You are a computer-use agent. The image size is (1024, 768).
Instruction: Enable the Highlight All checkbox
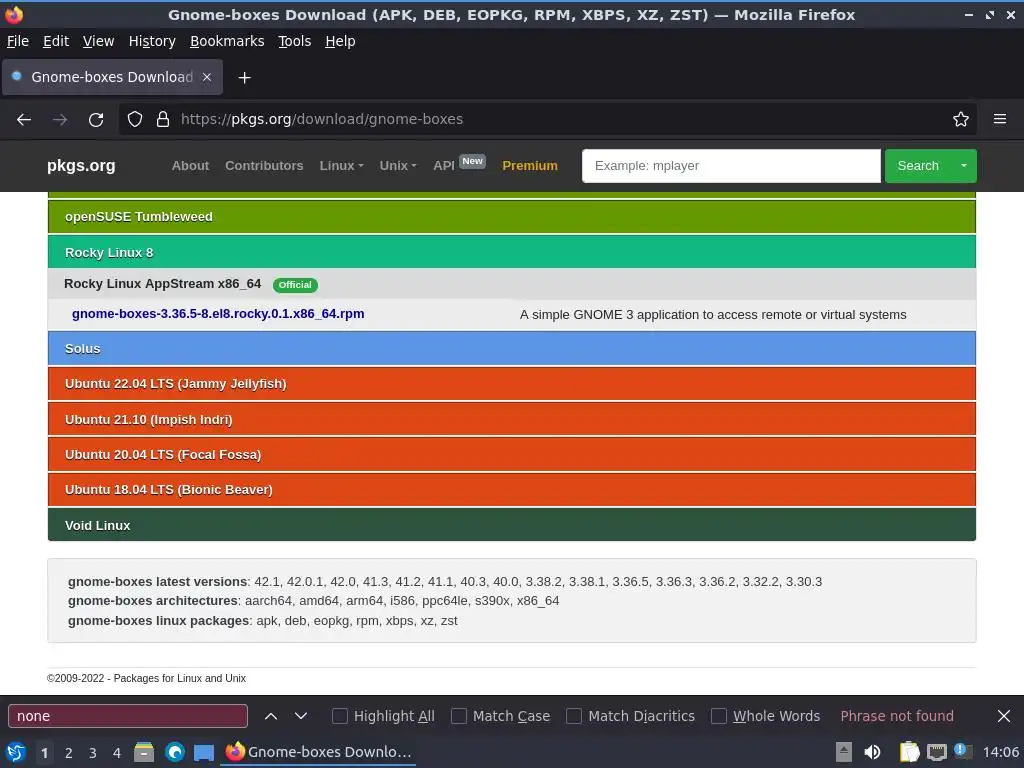click(x=340, y=716)
